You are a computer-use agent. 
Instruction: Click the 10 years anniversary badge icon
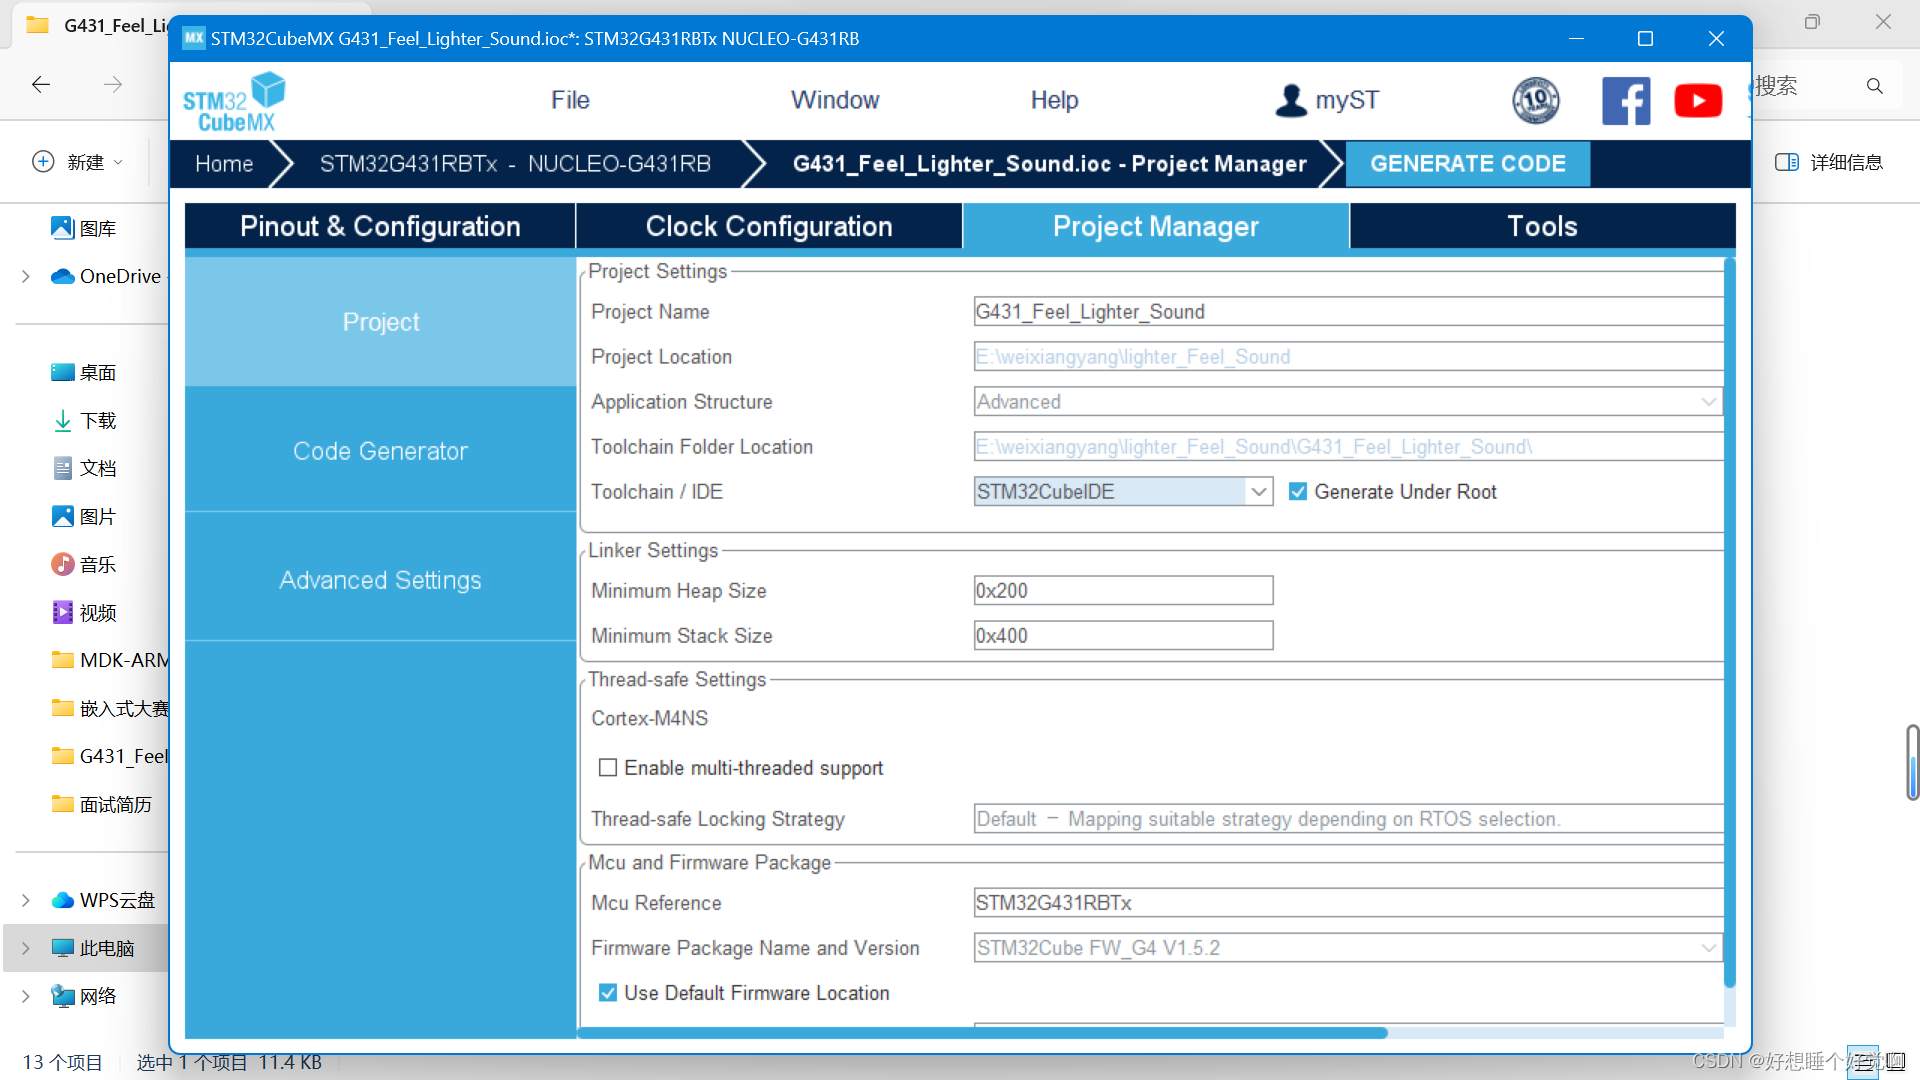coord(1535,100)
